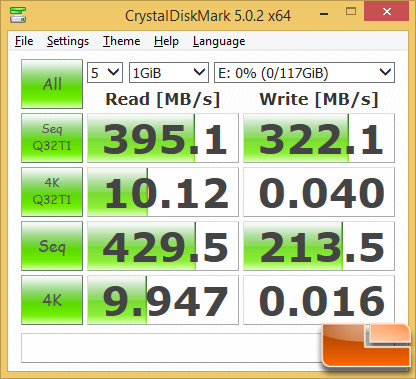
Task: Start the 4K Q32T1 benchmark
Action: tap(52, 192)
